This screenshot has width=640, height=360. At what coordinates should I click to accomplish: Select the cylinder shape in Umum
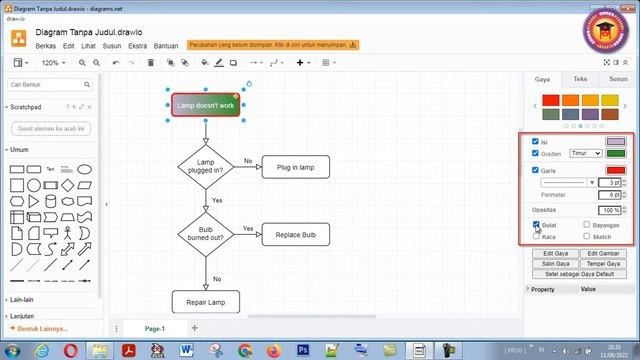click(x=51, y=201)
